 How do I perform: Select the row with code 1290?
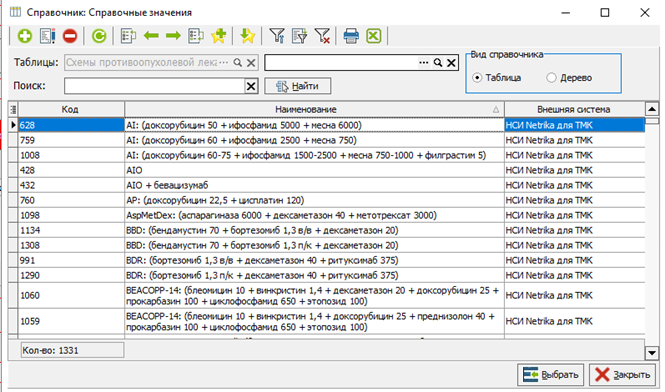[327, 276]
